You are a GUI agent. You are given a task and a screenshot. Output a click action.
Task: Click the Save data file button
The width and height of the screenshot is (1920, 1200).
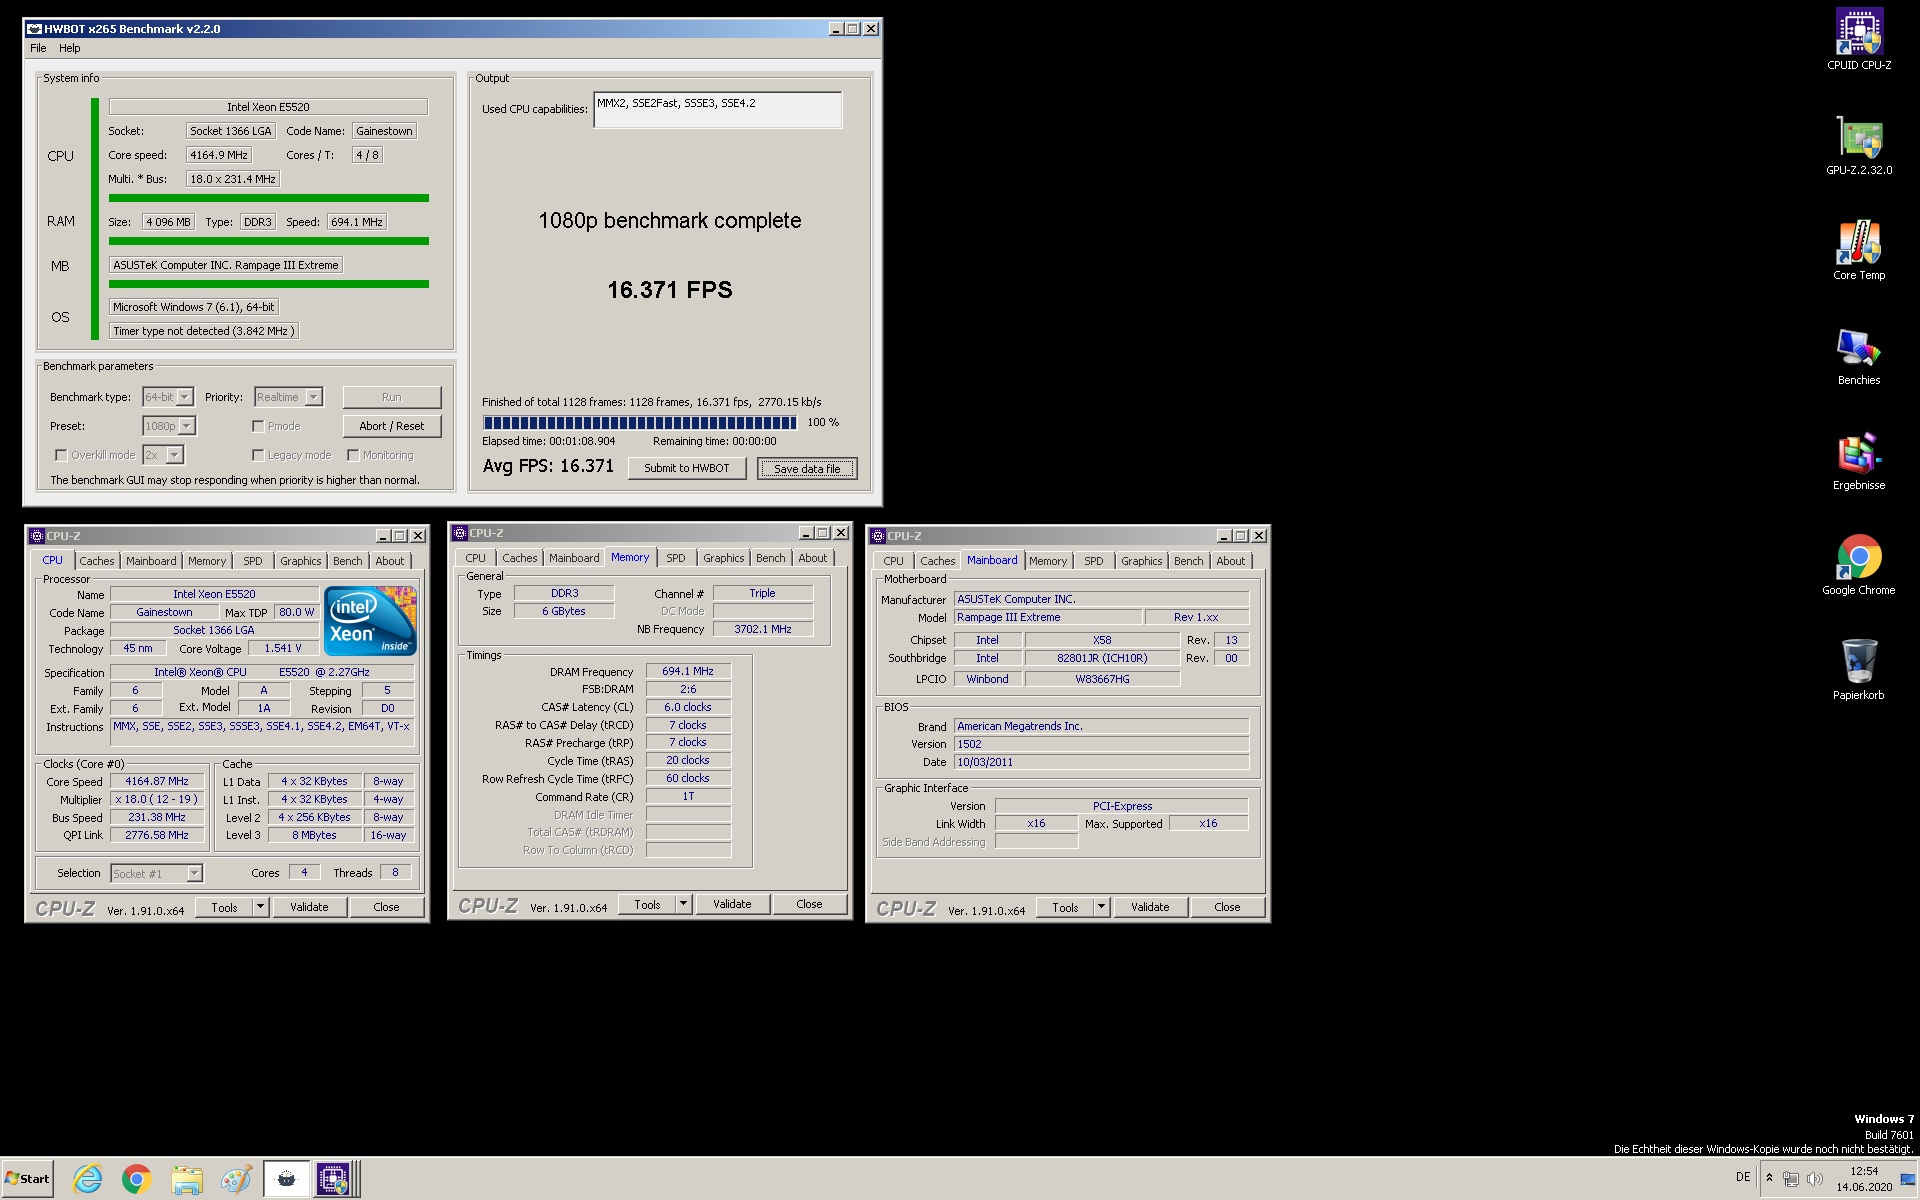pos(807,468)
